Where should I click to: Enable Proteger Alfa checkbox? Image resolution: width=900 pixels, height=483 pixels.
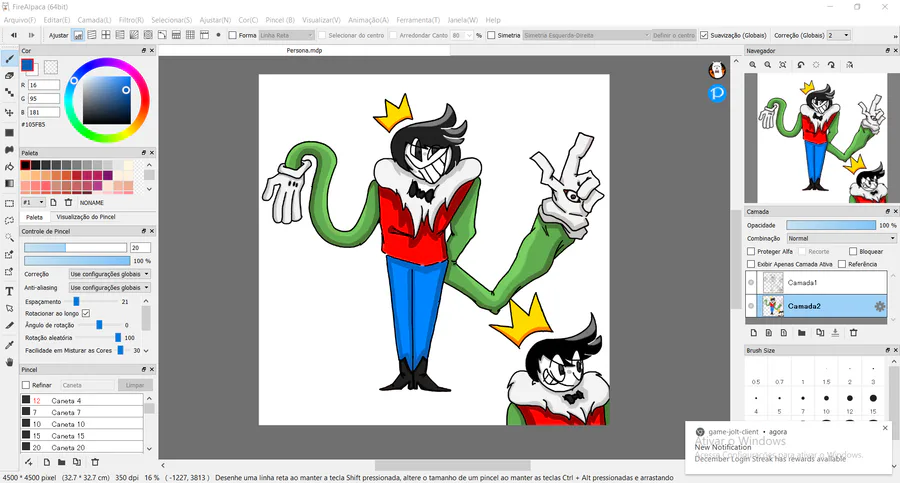point(751,251)
